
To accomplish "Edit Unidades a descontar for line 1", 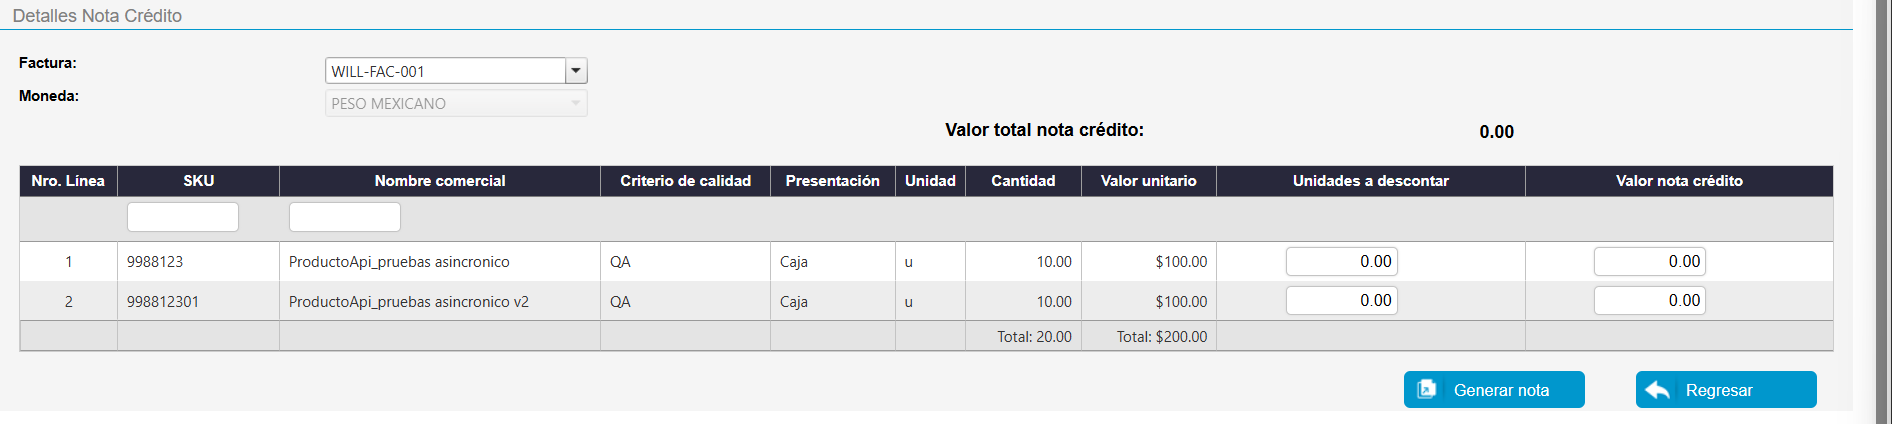I will [1341, 262].
